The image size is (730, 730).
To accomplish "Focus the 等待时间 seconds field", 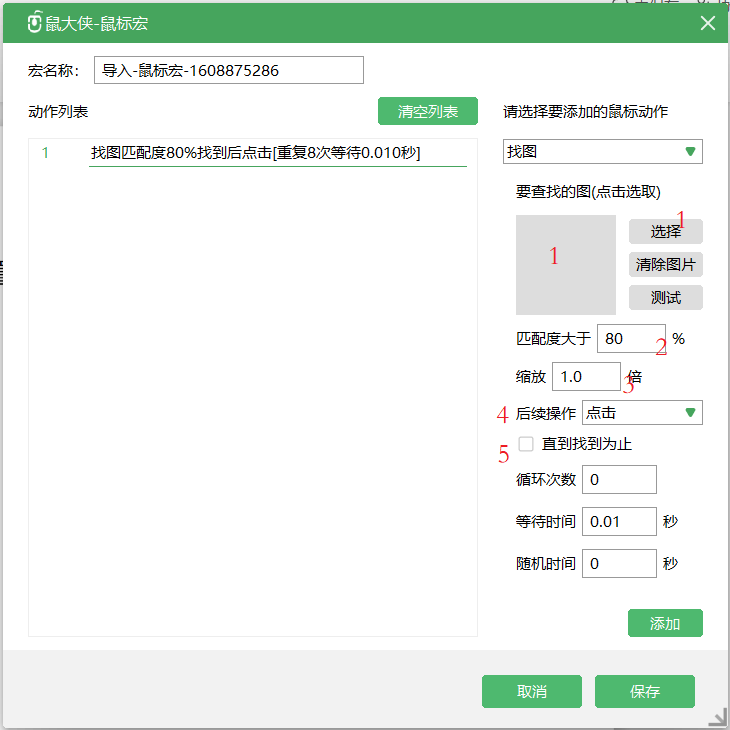I will [x=619, y=522].
